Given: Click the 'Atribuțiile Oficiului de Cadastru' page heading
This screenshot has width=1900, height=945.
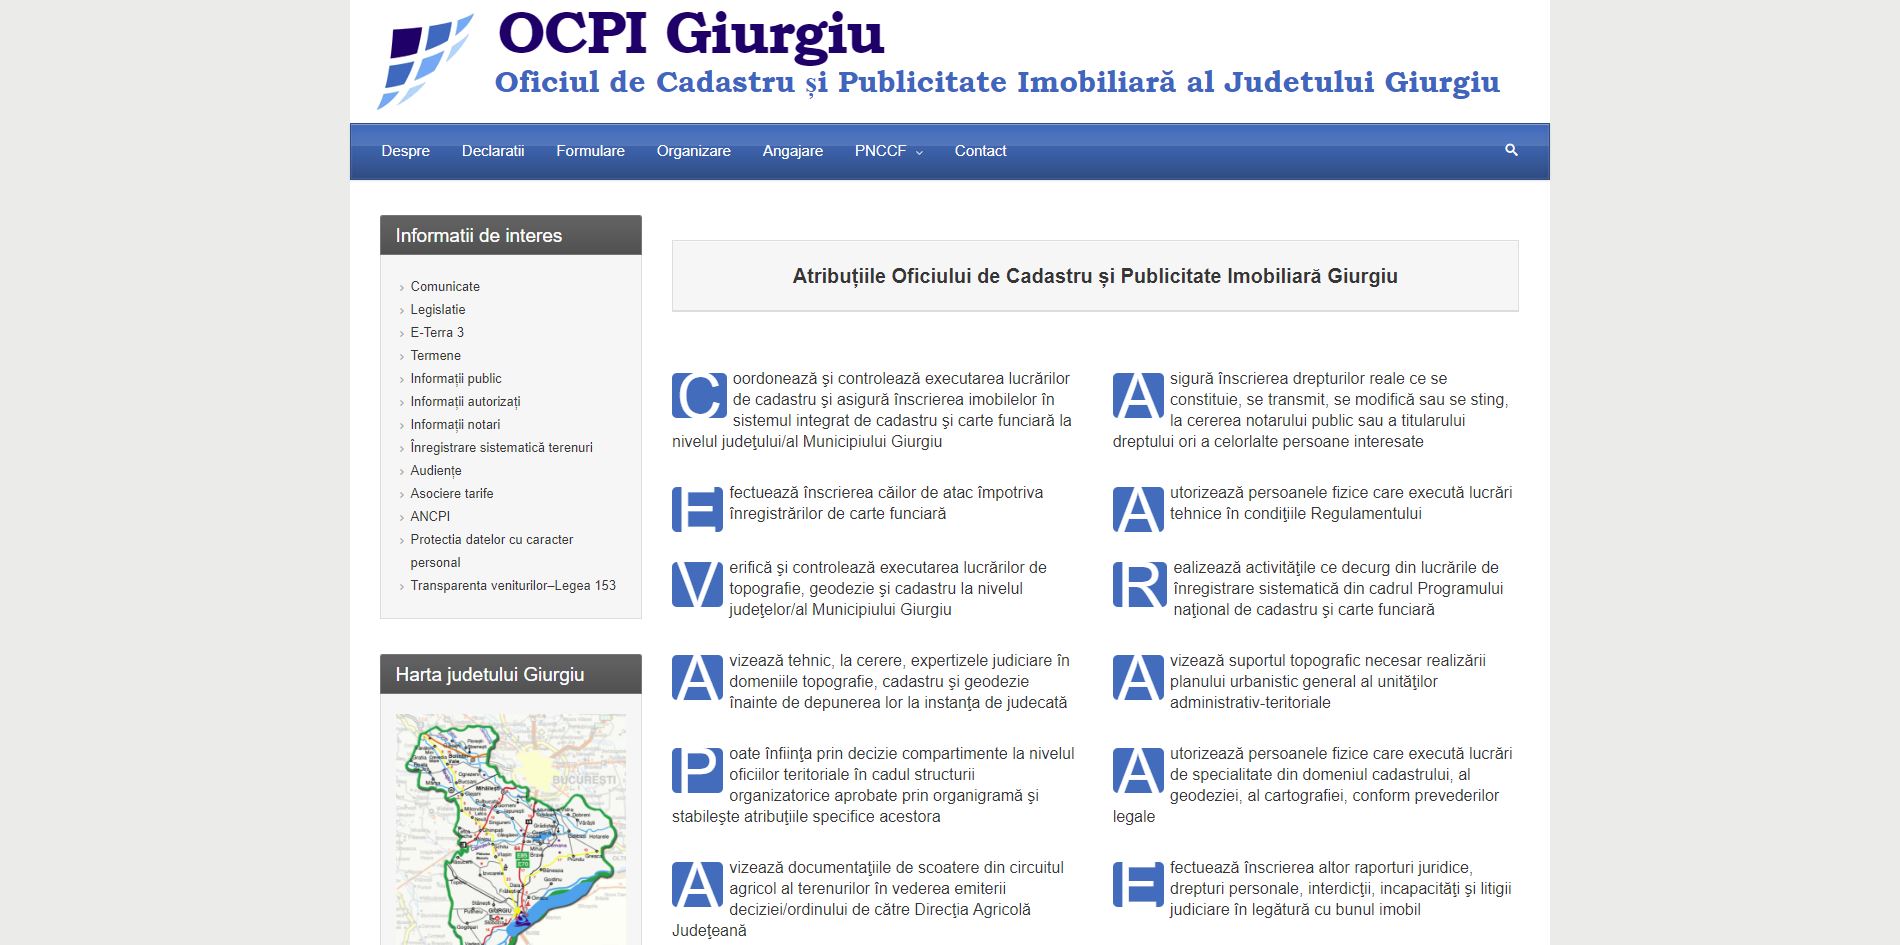Looking at the screenshot, I should 1095,276.
